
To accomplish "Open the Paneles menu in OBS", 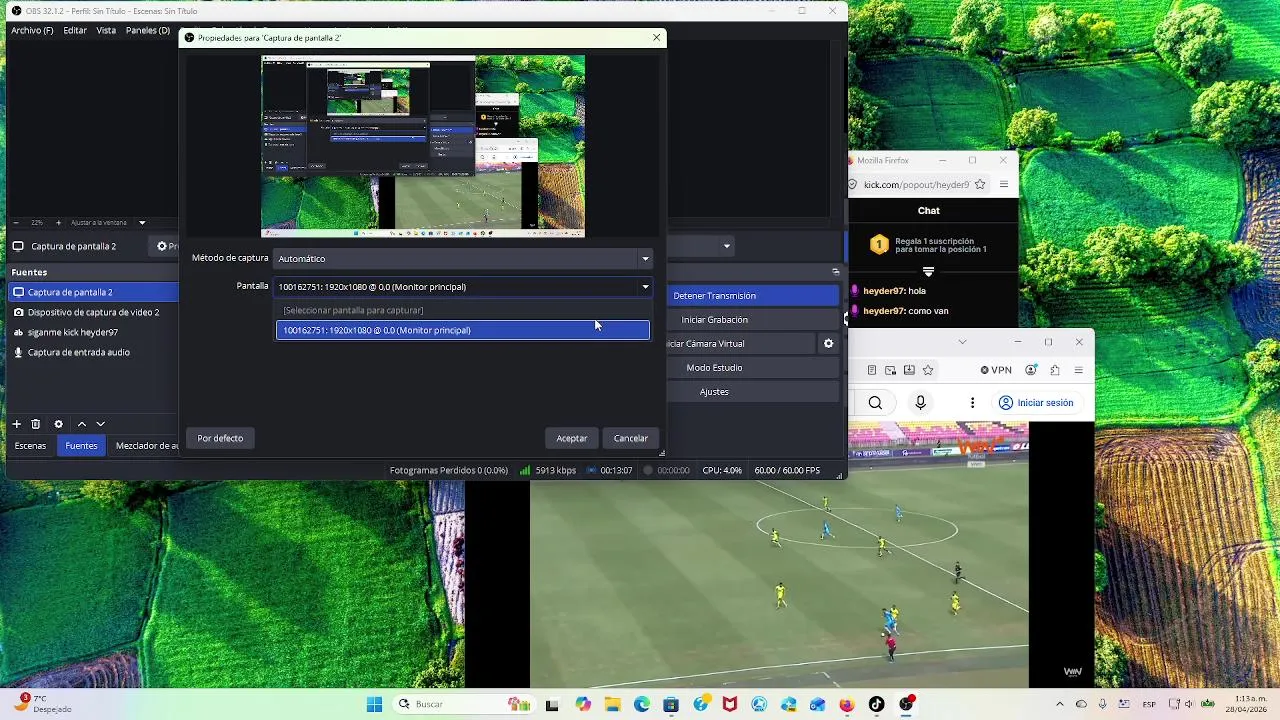I will tap(148, 30).
